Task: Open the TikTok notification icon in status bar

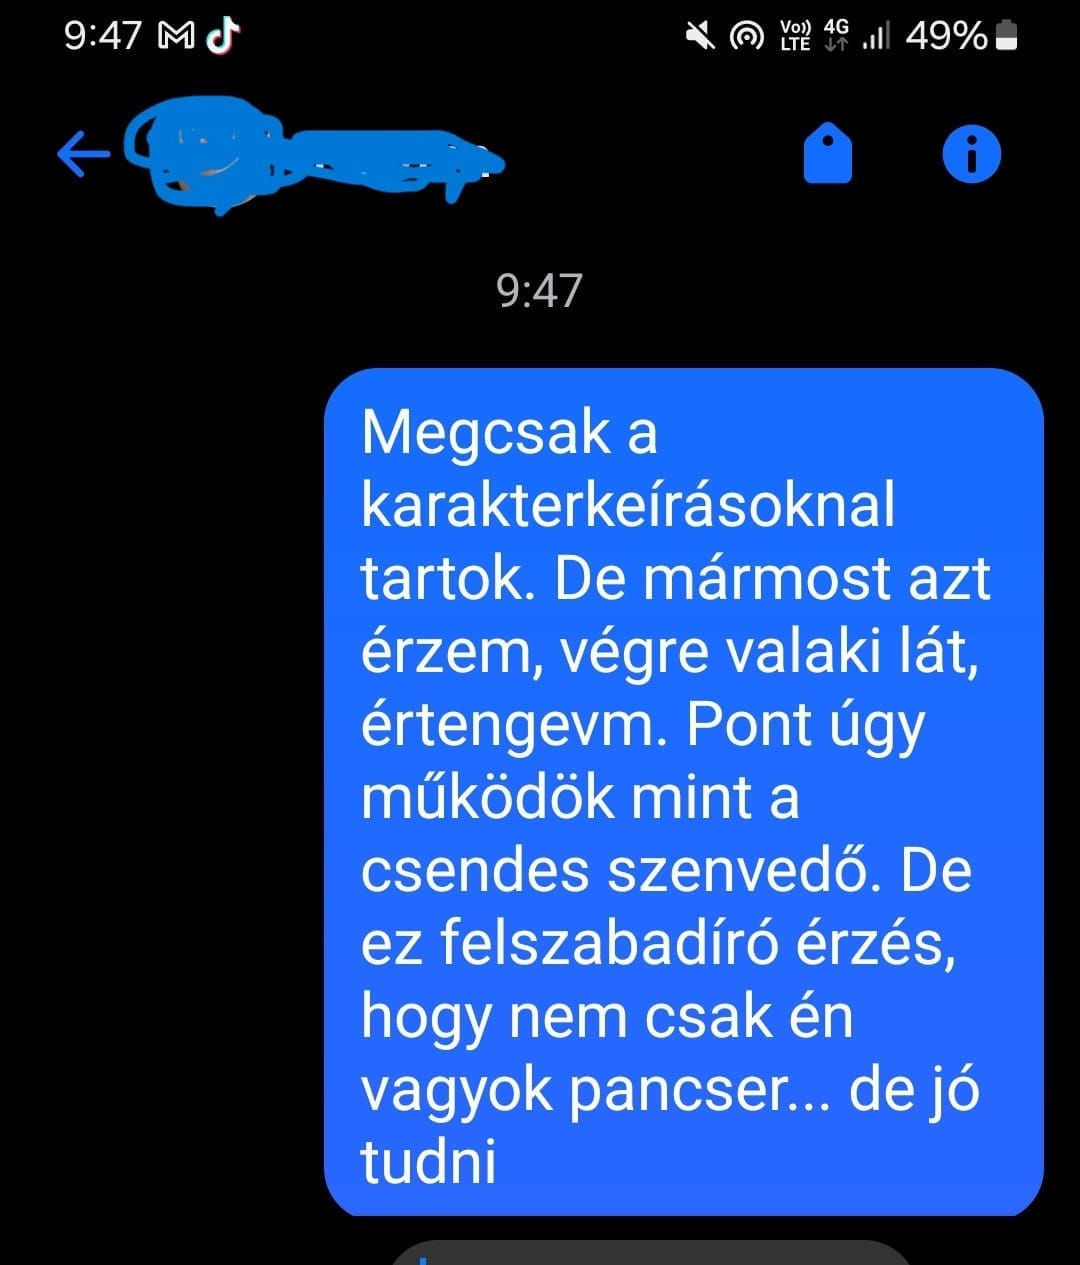Action: click(223, 36)
